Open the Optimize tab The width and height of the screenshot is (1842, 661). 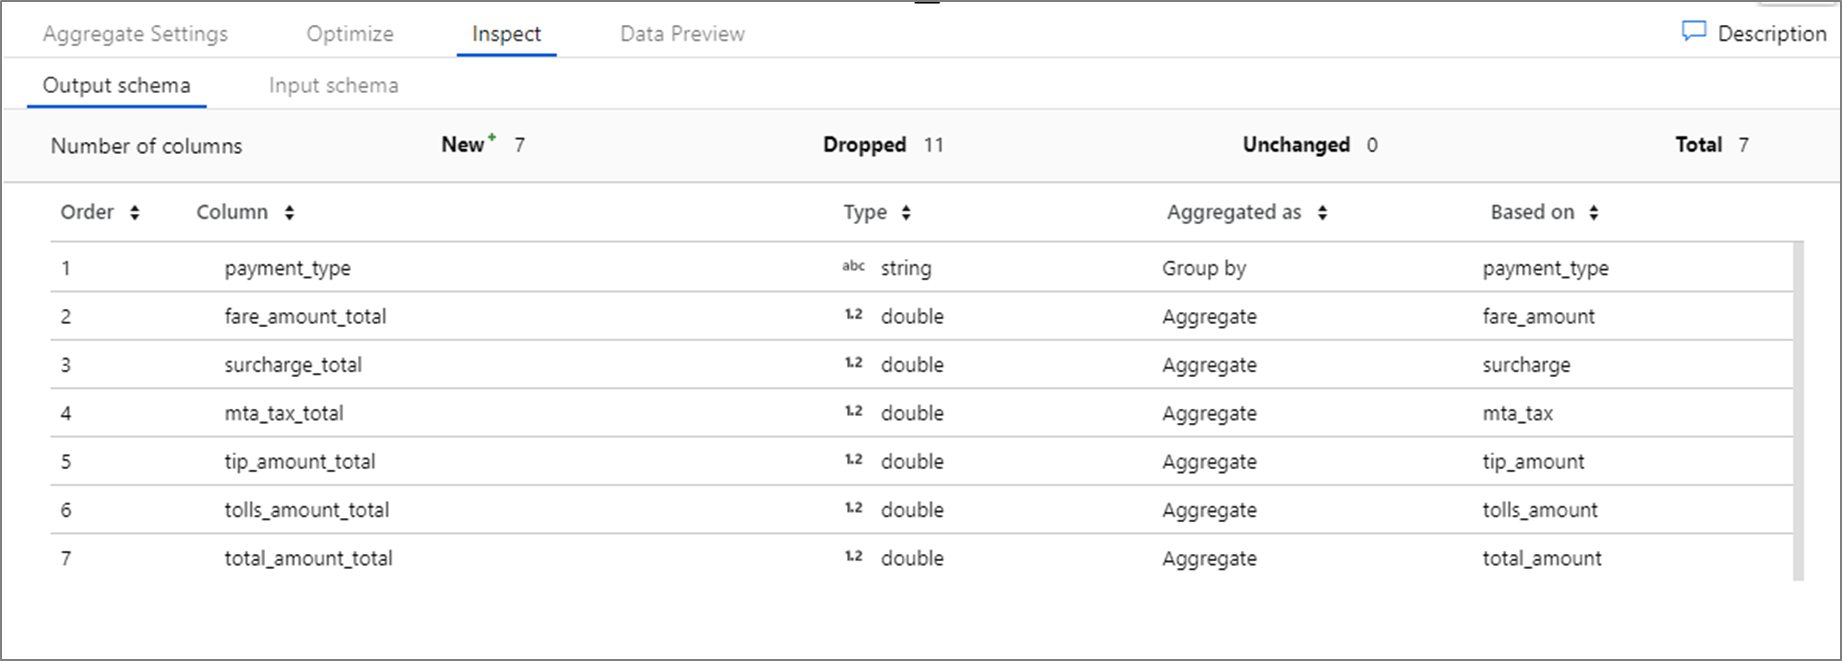[349, 33]
